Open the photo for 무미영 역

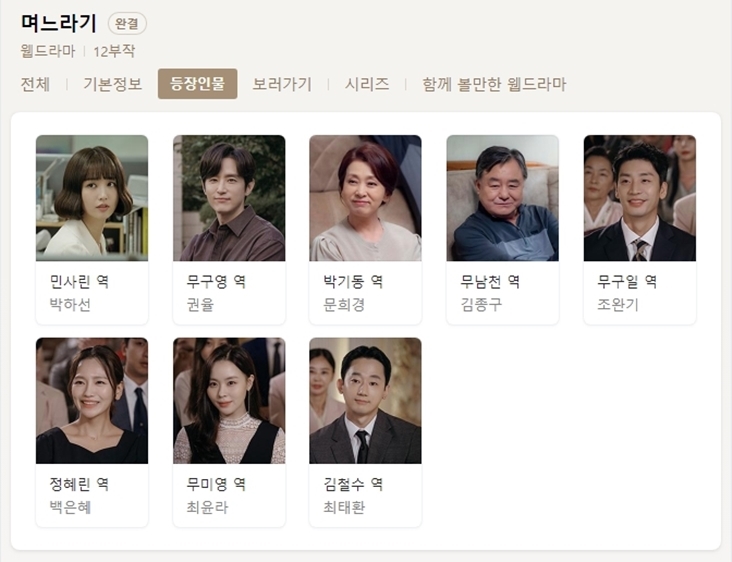229,400
